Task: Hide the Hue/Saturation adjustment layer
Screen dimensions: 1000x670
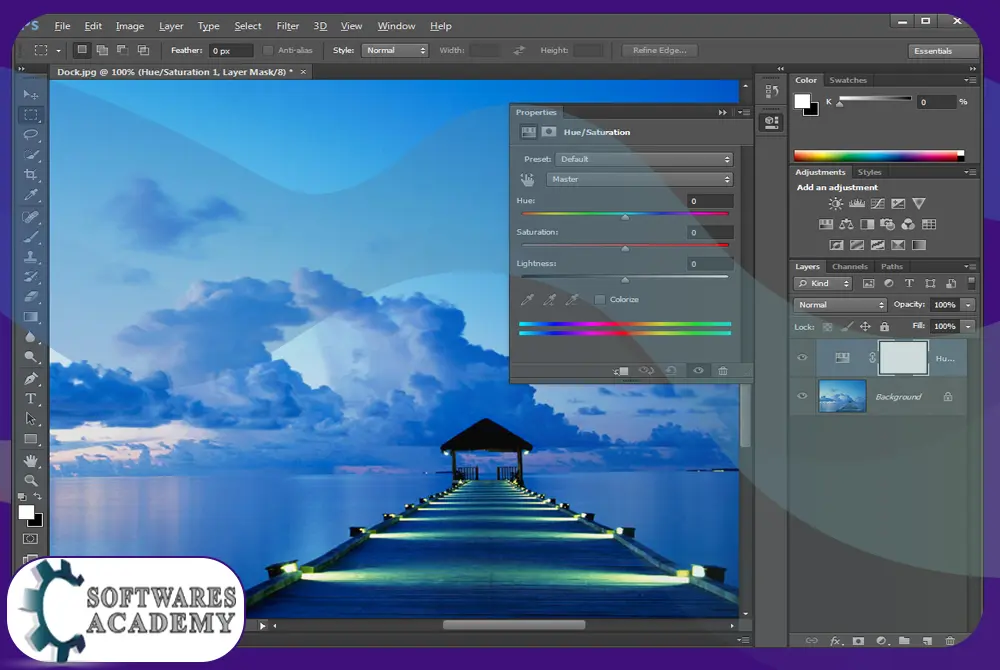Action: tap(802, 358)
